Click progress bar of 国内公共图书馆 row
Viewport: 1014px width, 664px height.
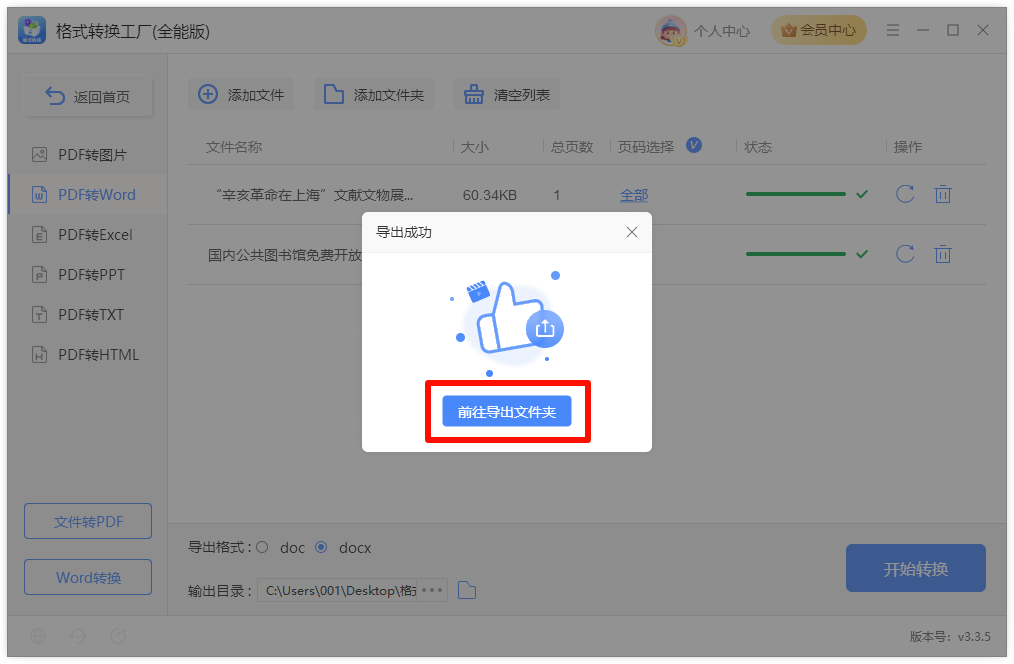click(795, 254)
